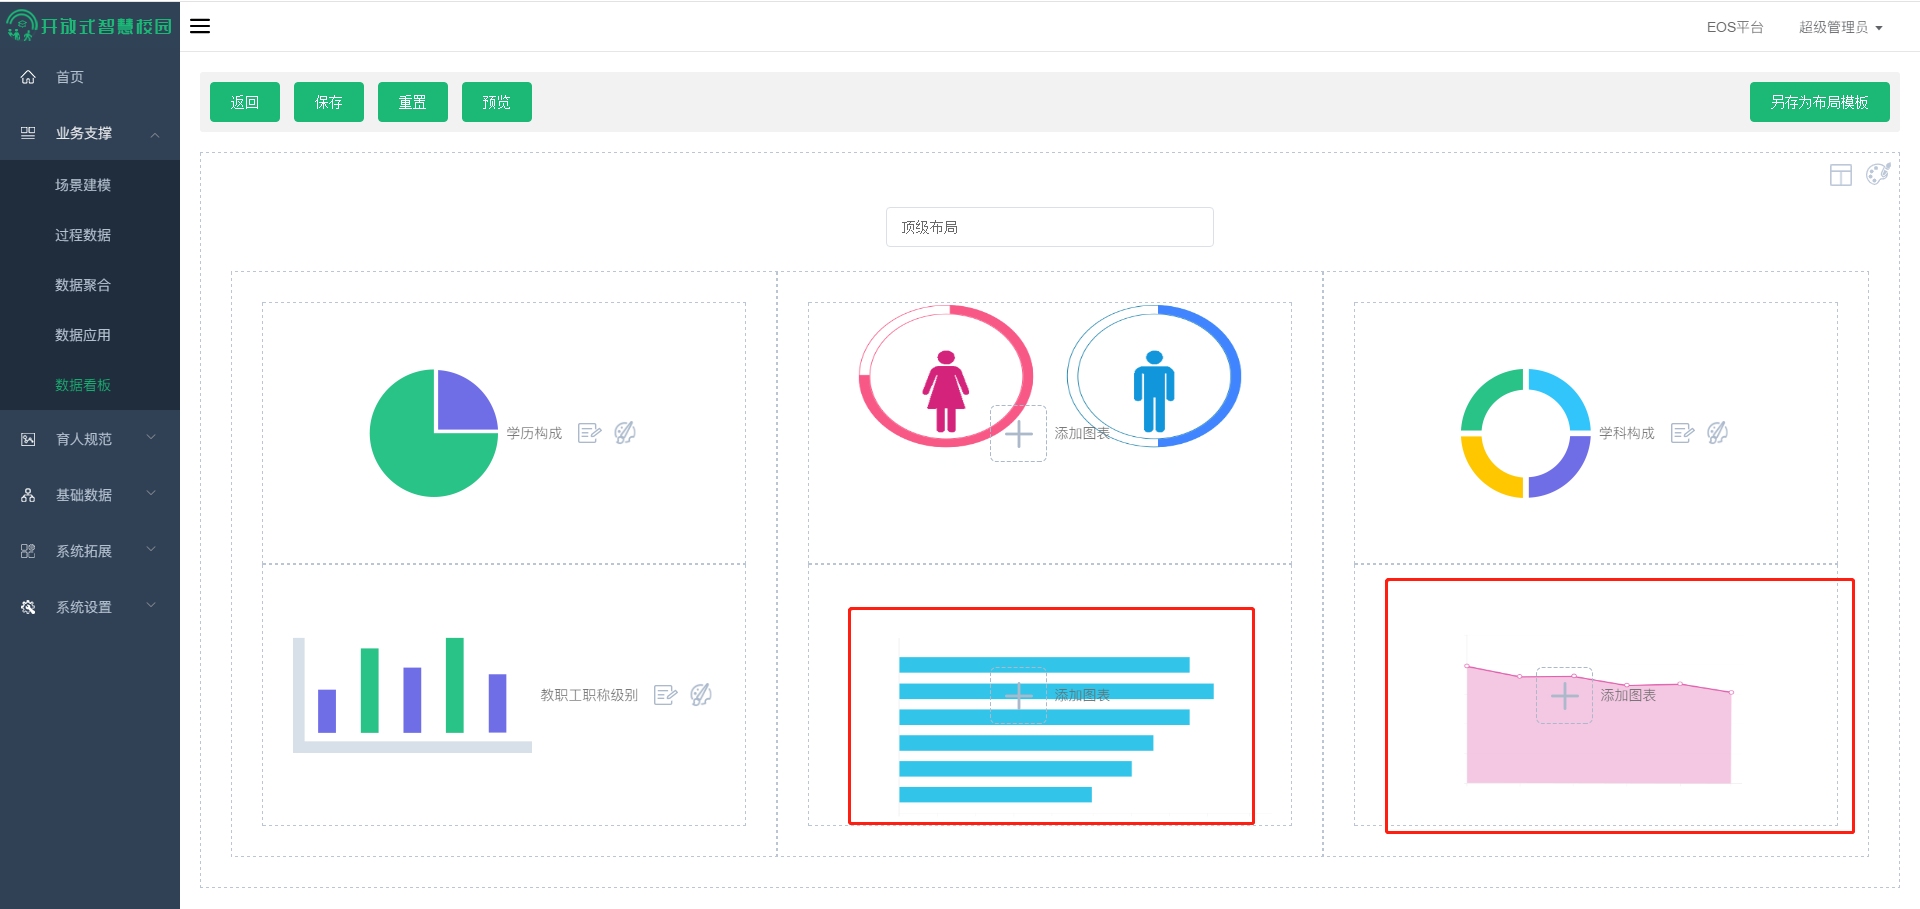Click the 系统拓展 sidebar icon

pyautogui.click(x=28, y=551)
